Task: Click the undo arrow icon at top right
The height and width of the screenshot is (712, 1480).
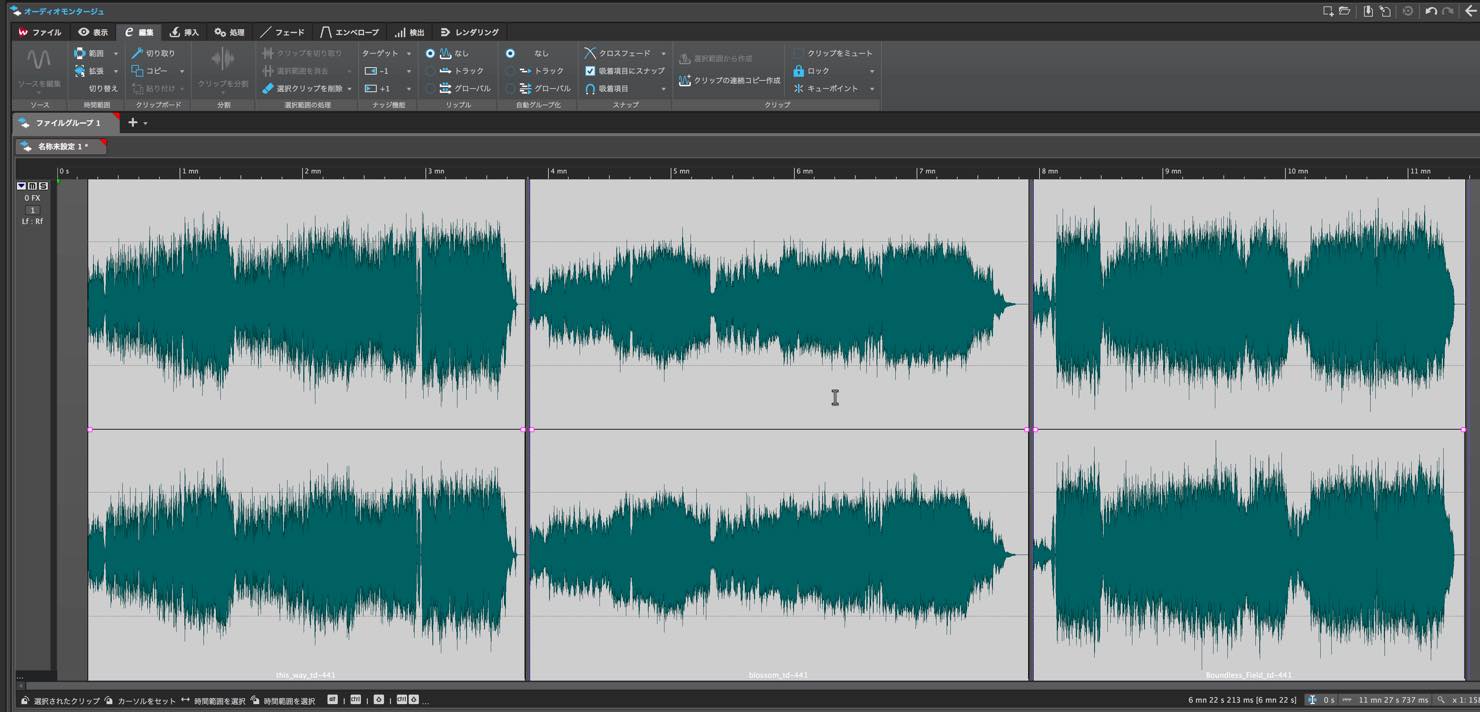Action: [x=1431, y=11]
